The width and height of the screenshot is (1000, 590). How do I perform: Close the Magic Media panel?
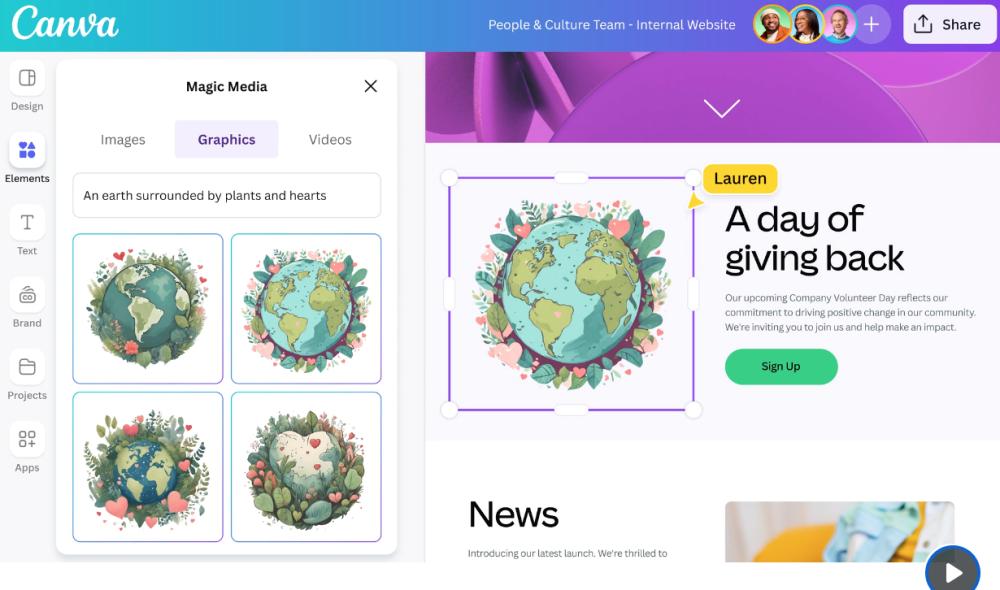tap(371, 86)
